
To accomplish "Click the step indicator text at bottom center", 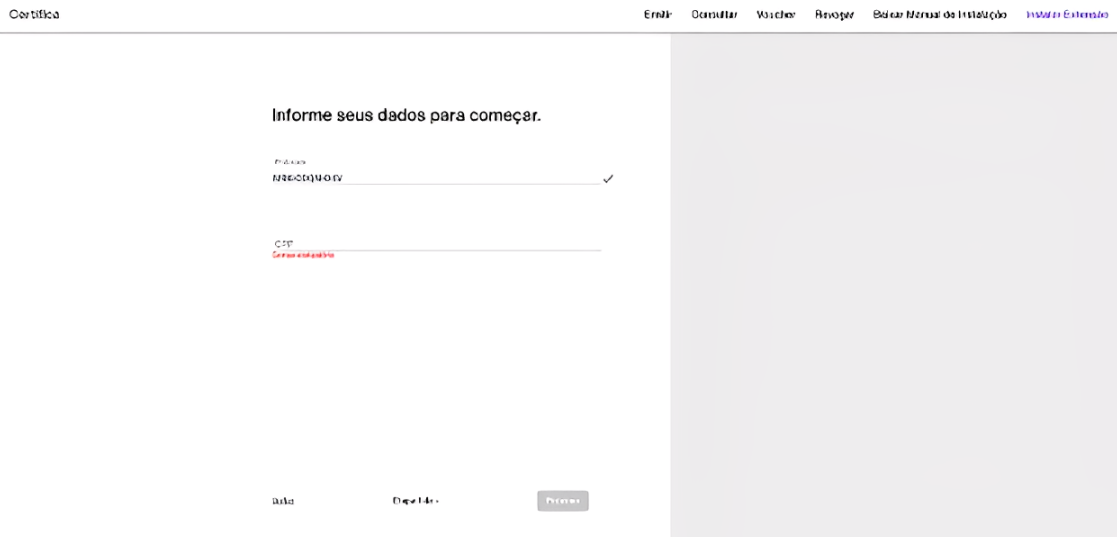I will tap(415, 501).
